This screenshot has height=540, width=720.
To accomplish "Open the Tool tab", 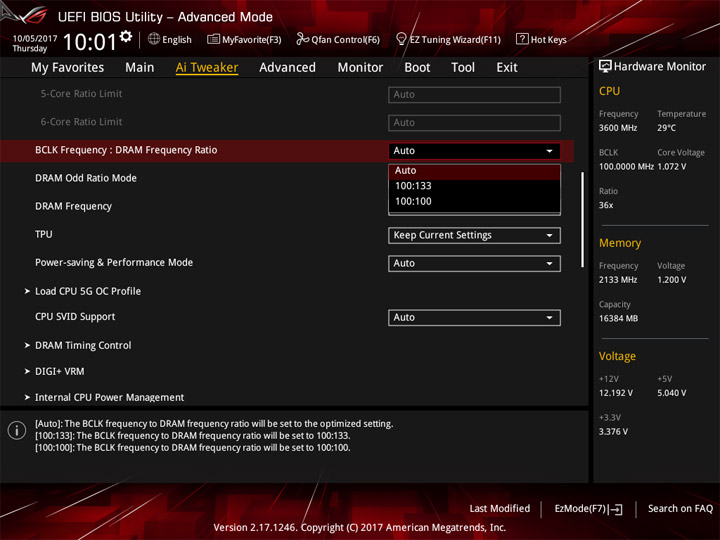I will (463, 68).
